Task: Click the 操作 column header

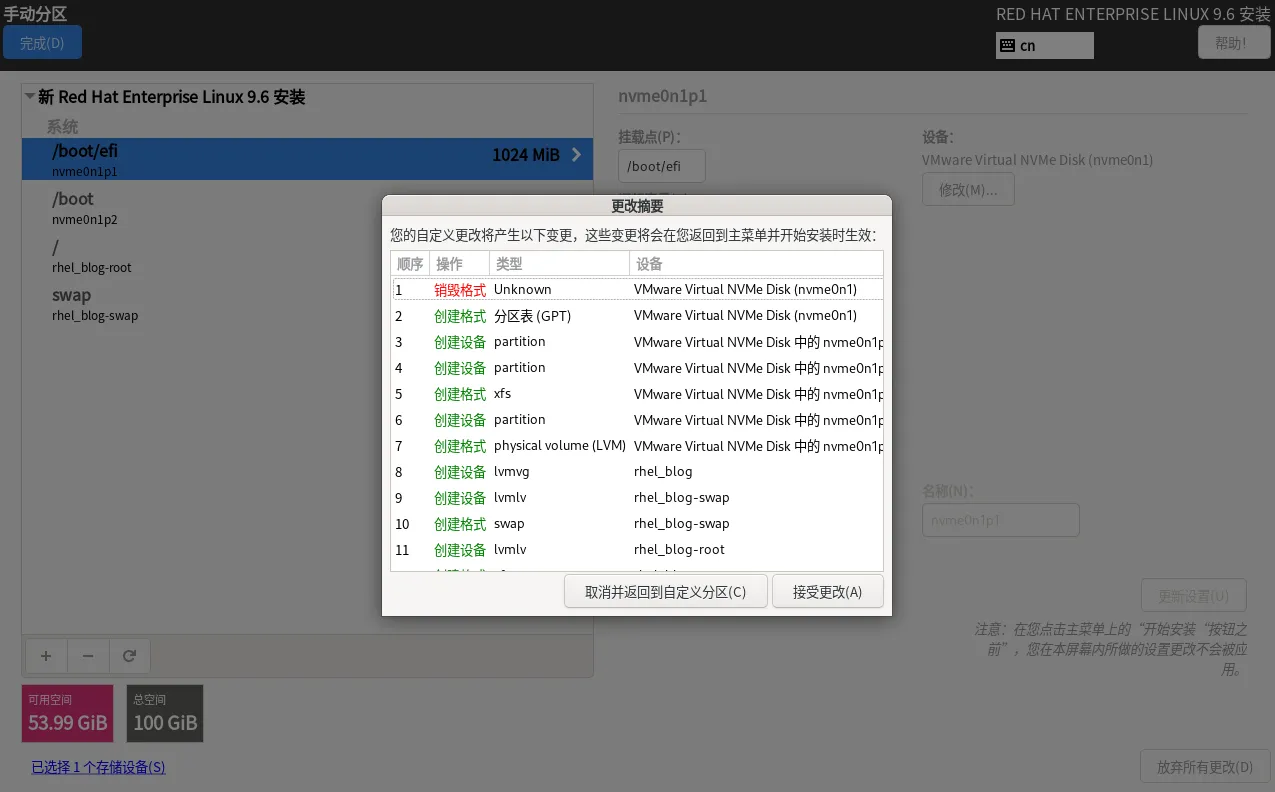Action: (x=459, y=264)
